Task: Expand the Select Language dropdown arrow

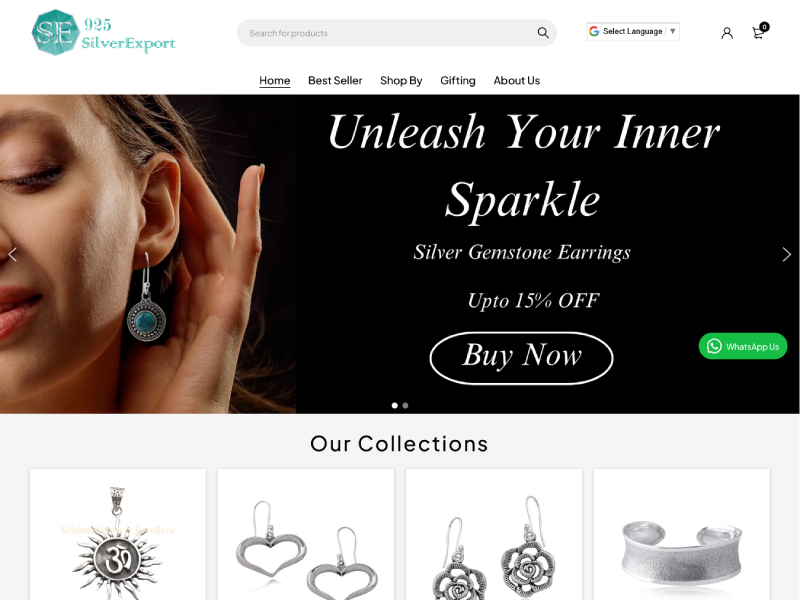Action: tap(672, 31)
